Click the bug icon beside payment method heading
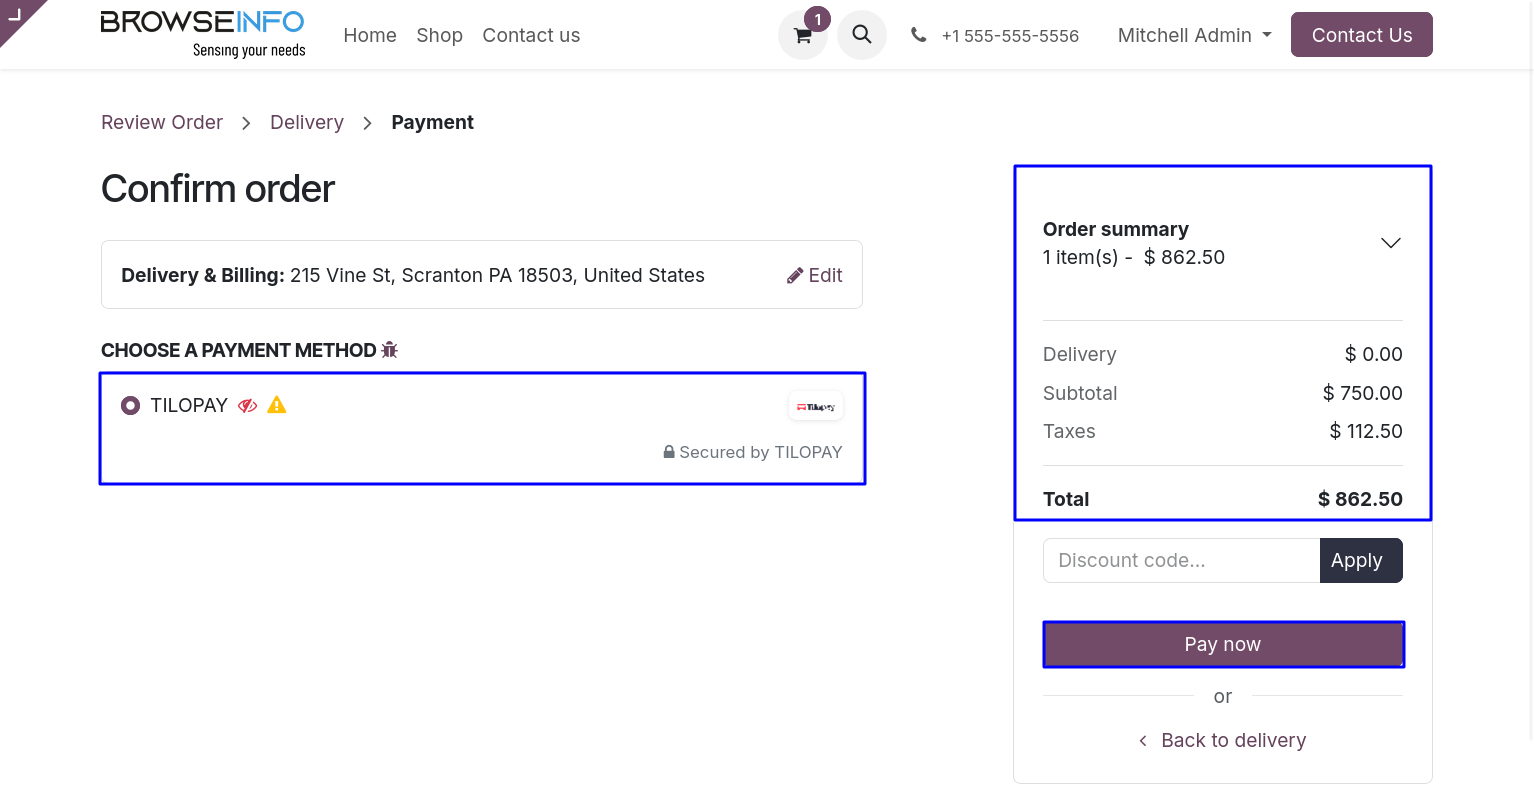Viewport: 1534px width, 788px height. (390, 350)
